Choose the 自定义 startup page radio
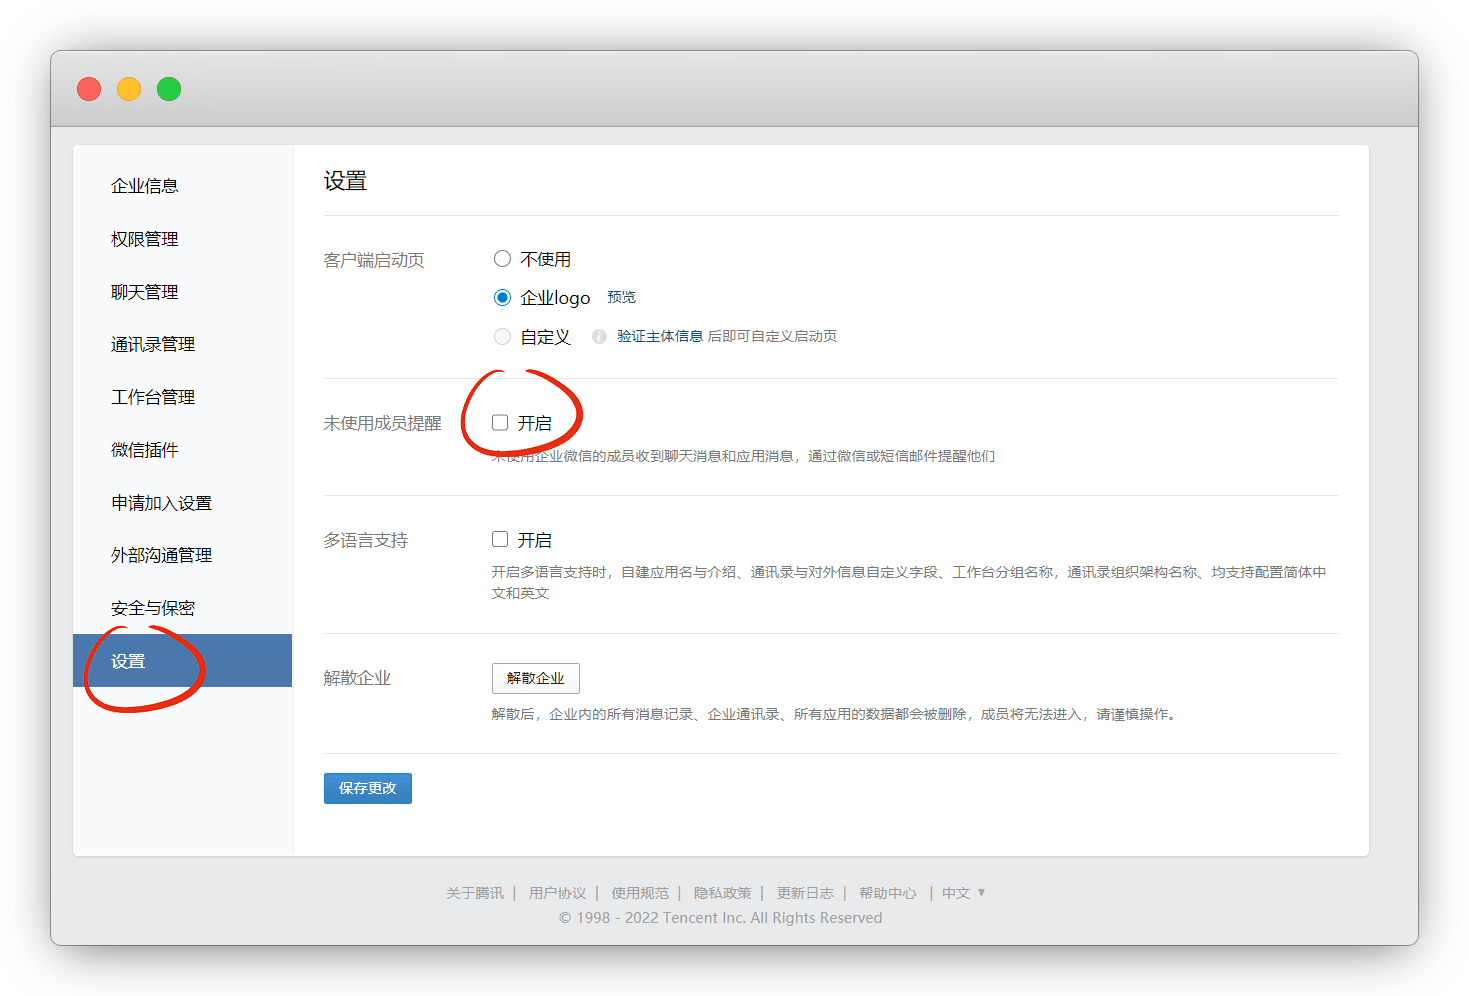Screen dimensions: 1469x996 (x=502, y=337)
